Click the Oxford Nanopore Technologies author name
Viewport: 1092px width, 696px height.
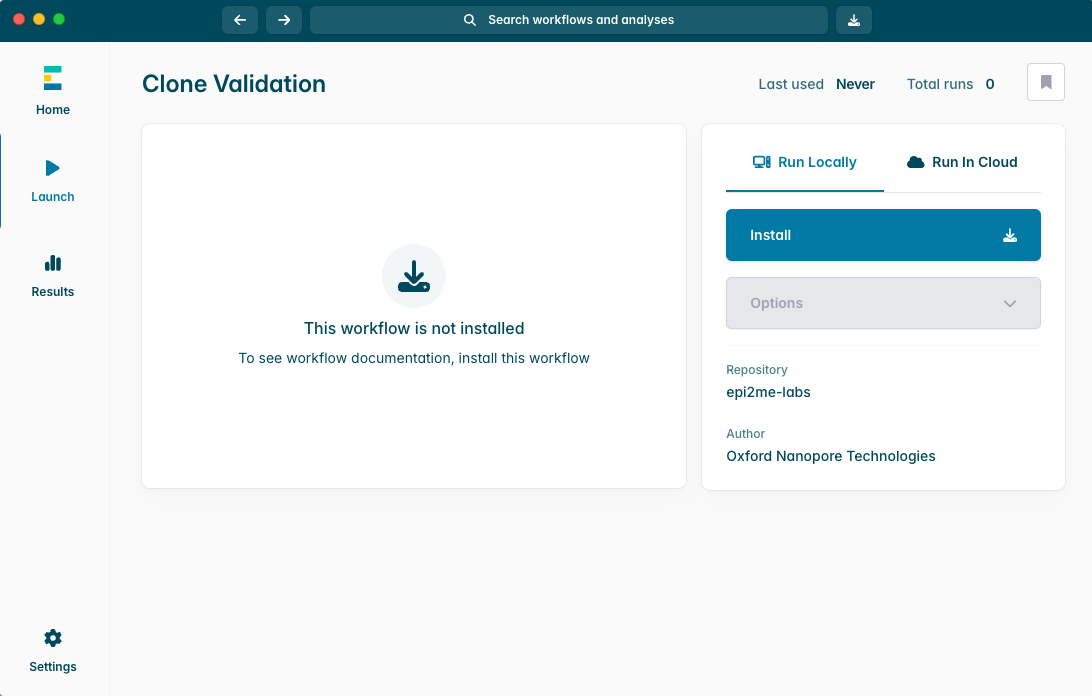830,455
